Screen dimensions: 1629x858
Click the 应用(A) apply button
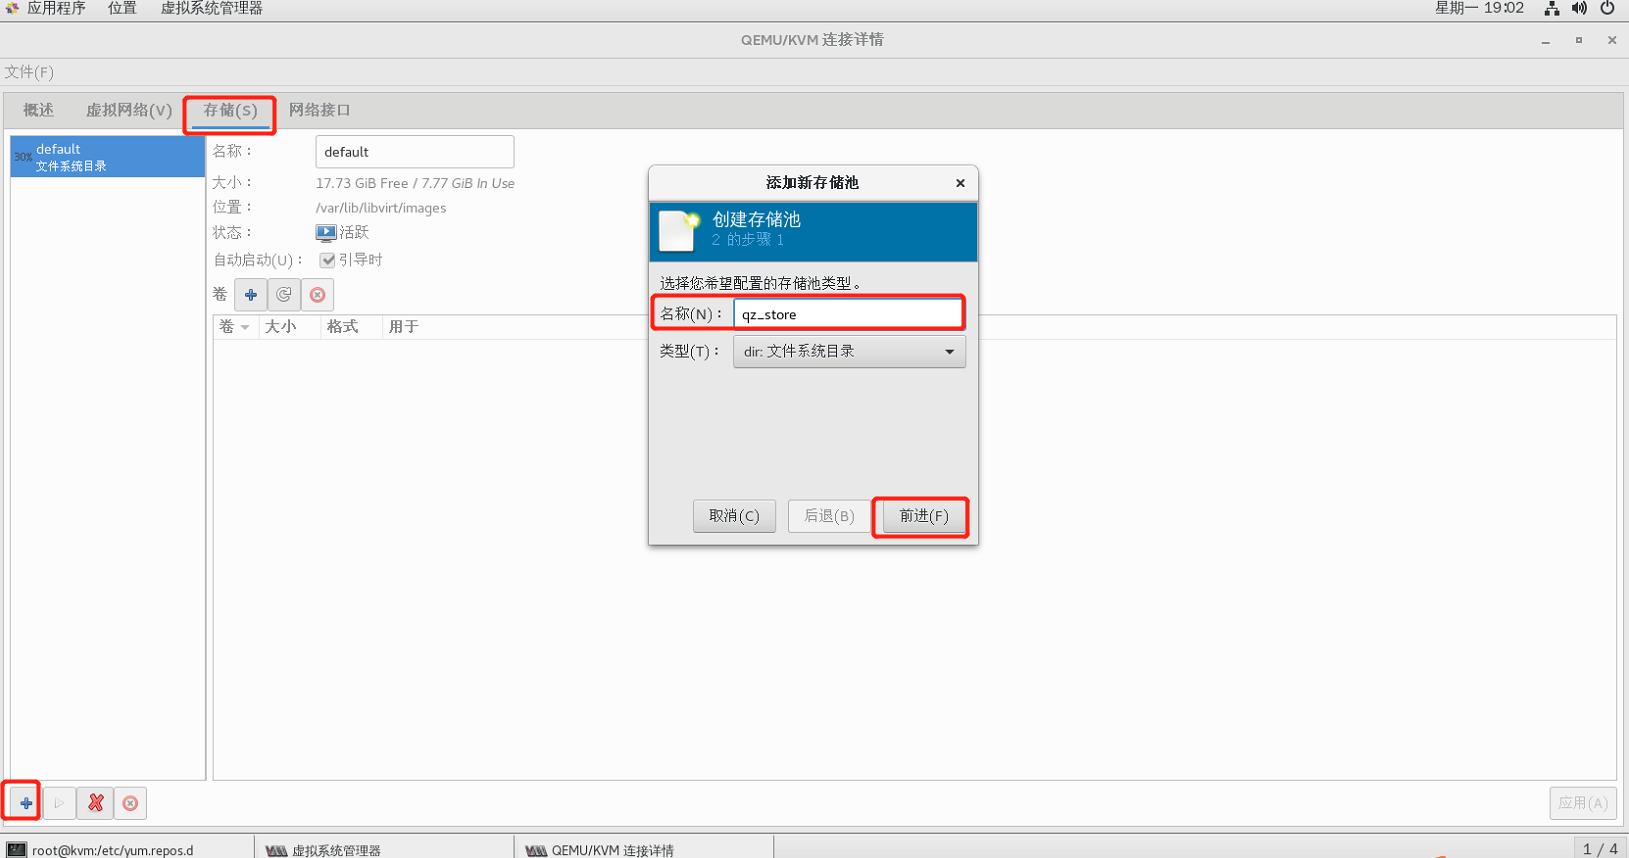point(1583,803)
